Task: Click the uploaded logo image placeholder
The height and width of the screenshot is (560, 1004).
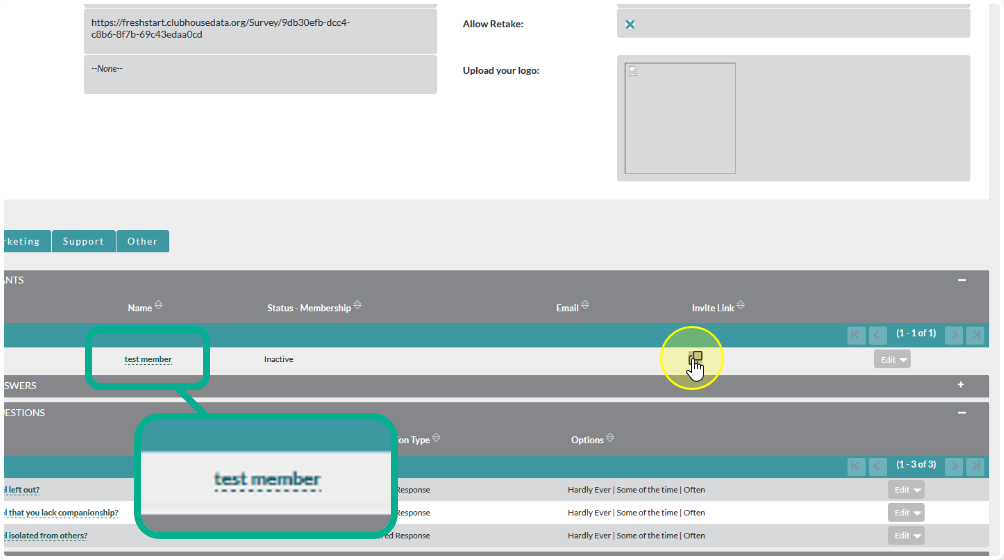Action: pos(680,118)
